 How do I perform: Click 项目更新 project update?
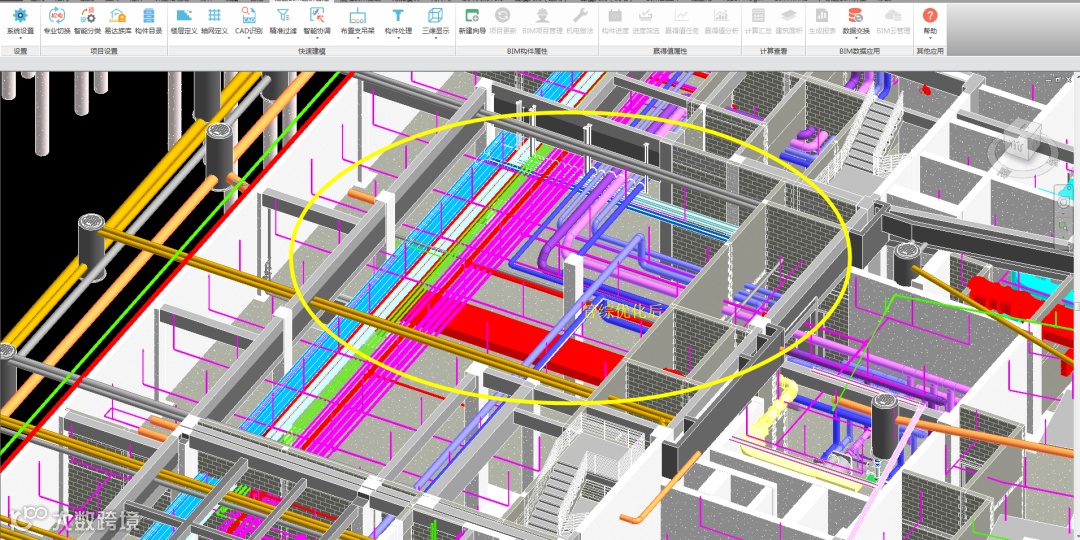tap(503, 21)
